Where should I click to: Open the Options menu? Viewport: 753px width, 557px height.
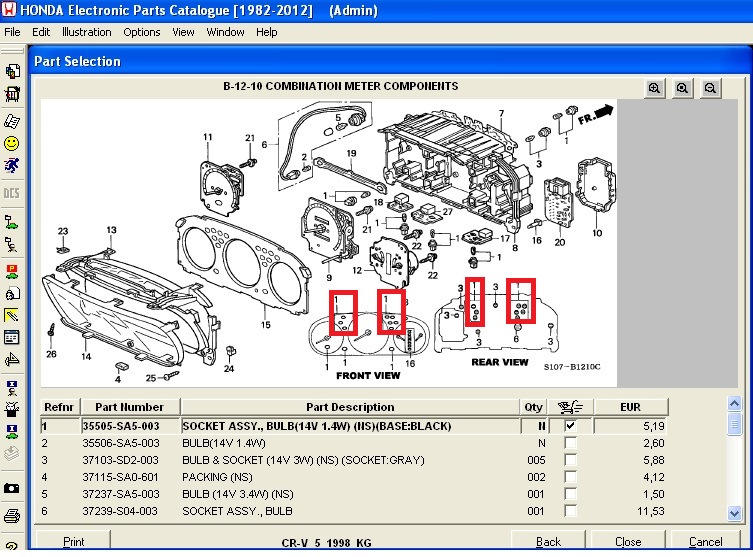pyautogui.click(x=142, y=32)
